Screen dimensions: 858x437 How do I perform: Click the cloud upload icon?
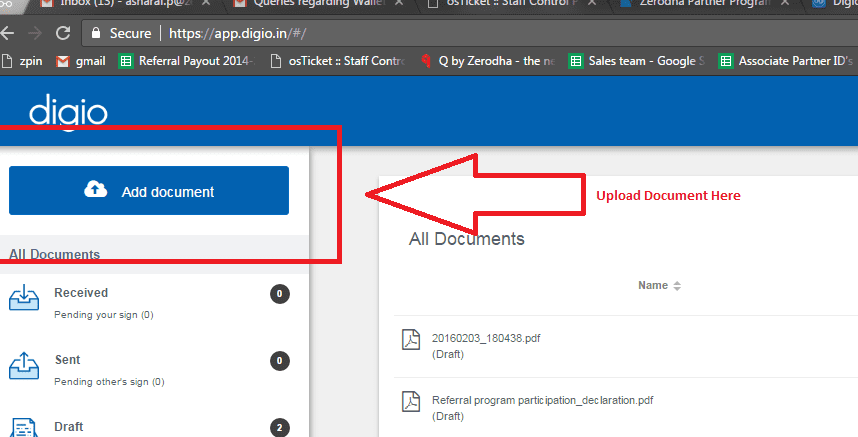pos(96,189)
